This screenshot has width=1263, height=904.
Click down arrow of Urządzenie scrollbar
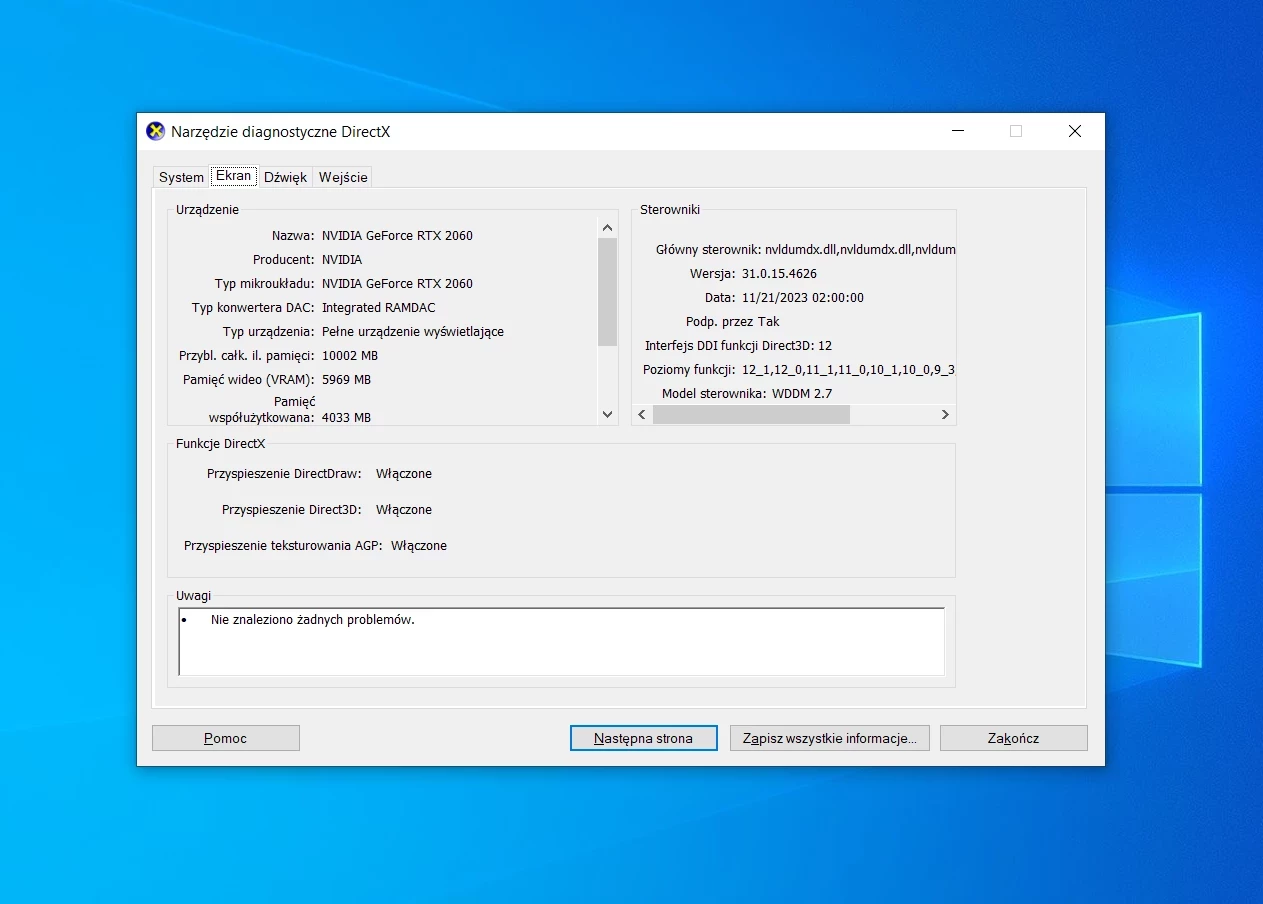tap(607, 414)
